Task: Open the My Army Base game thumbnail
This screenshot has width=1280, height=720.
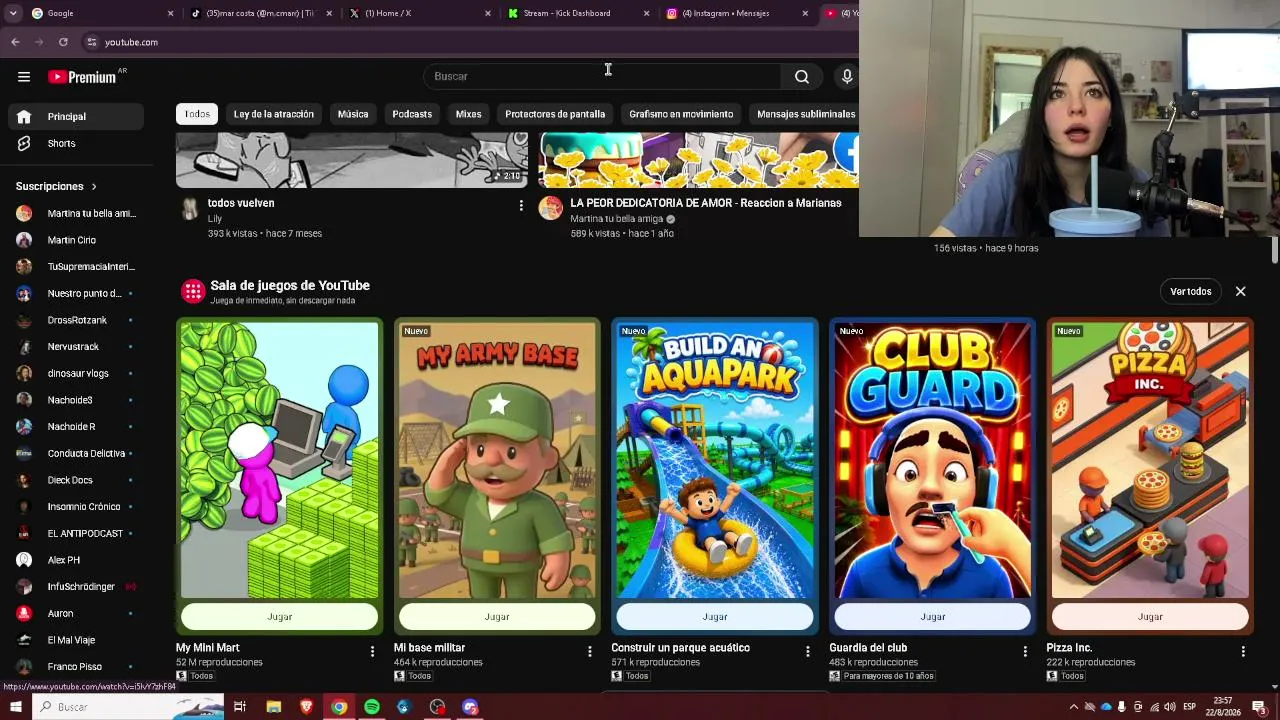Action: pyautogui.click(x=497, y=460)
